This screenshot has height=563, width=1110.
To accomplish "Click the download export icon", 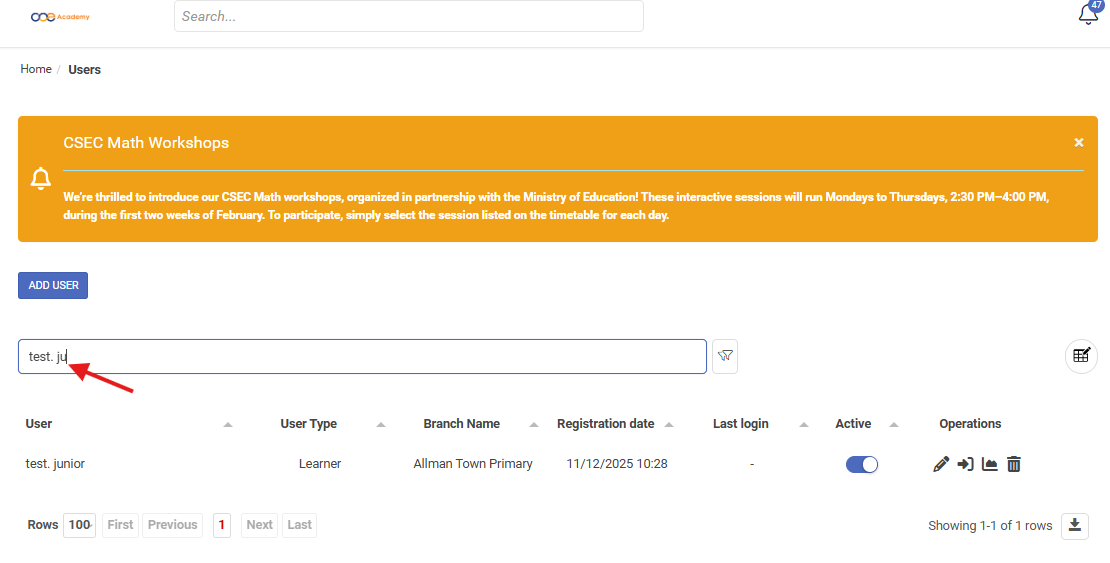I will [x=1075, y=525].
